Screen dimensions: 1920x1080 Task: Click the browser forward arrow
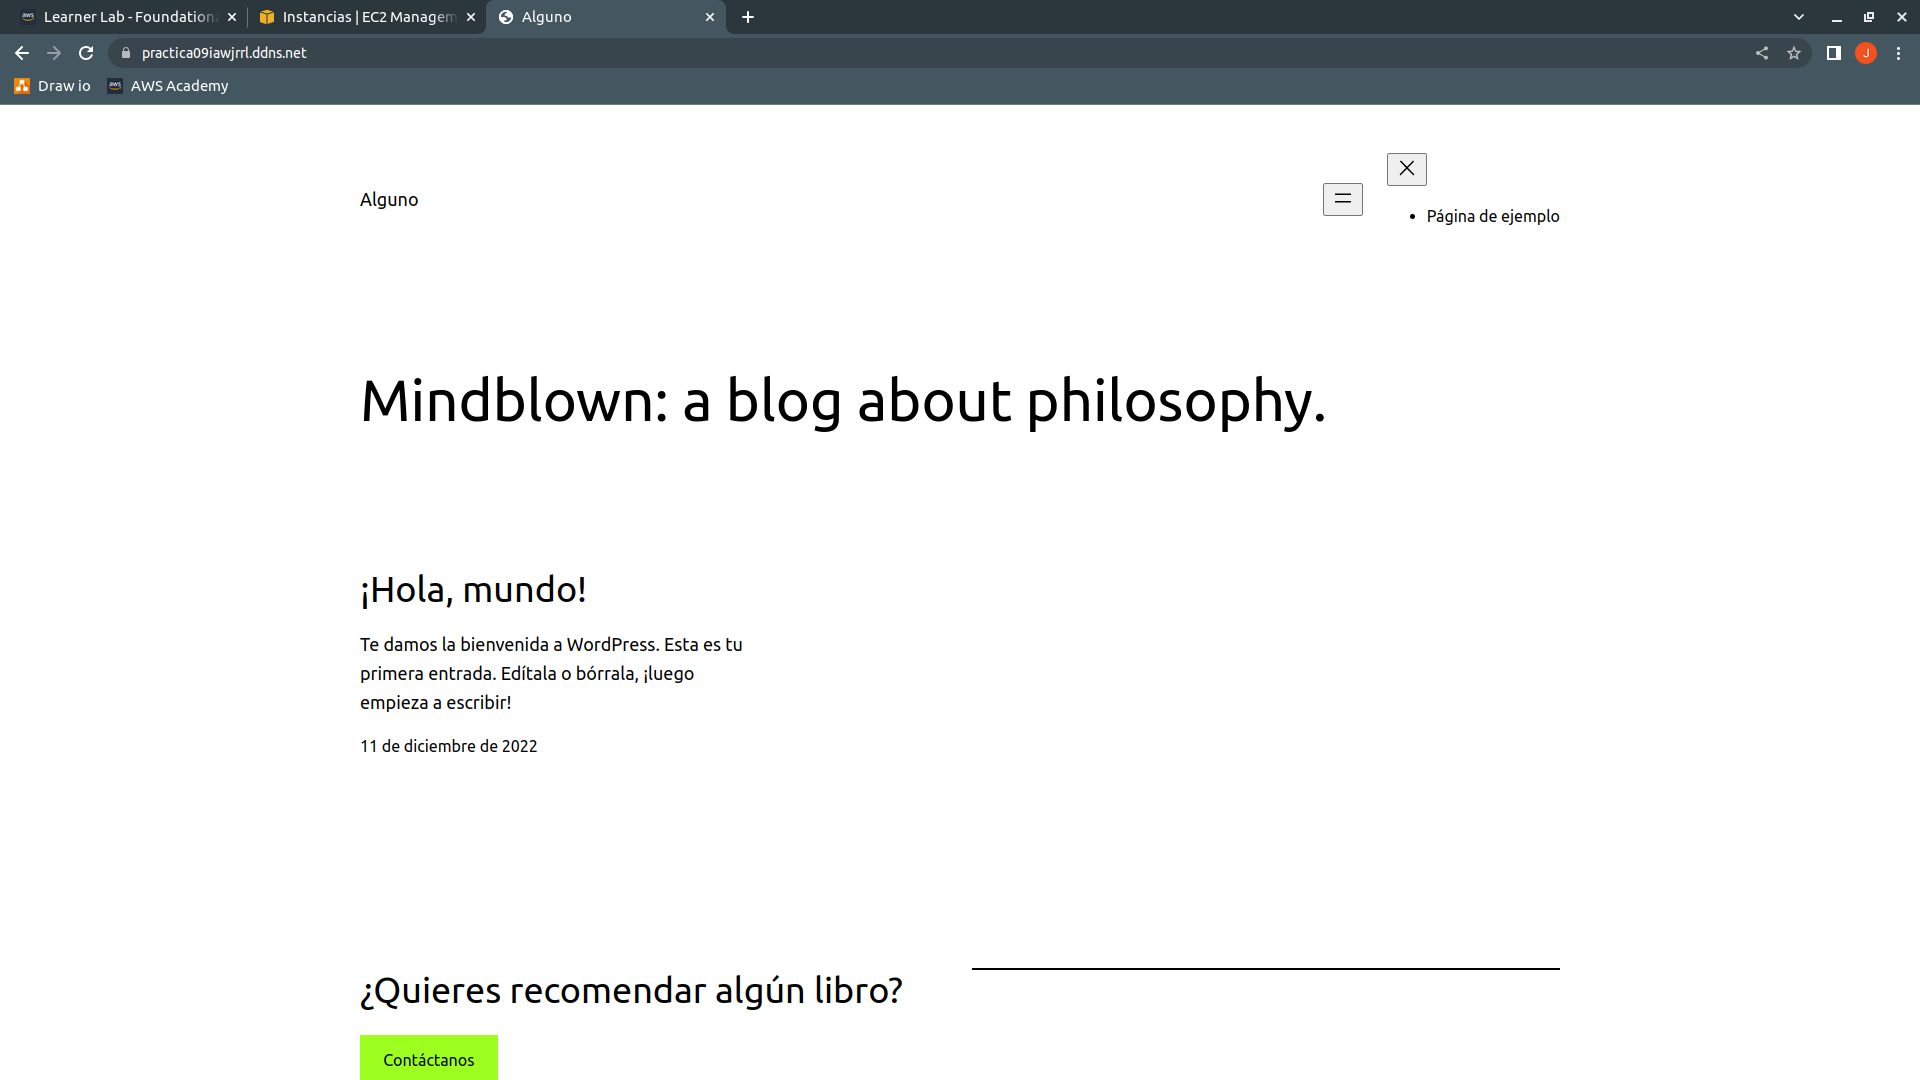click(x=54, y=53)
